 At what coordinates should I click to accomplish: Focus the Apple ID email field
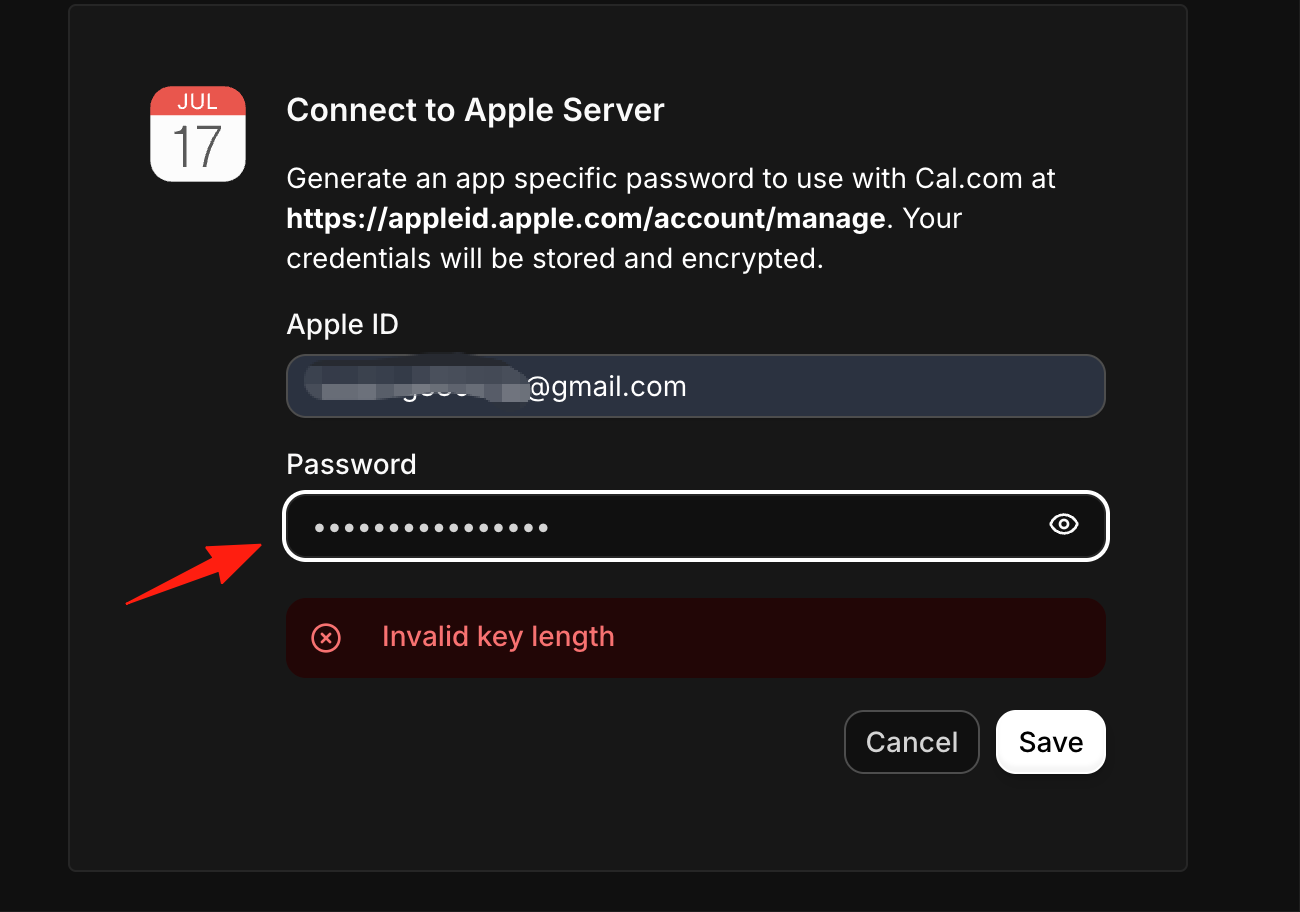click(x=696, y=386)
